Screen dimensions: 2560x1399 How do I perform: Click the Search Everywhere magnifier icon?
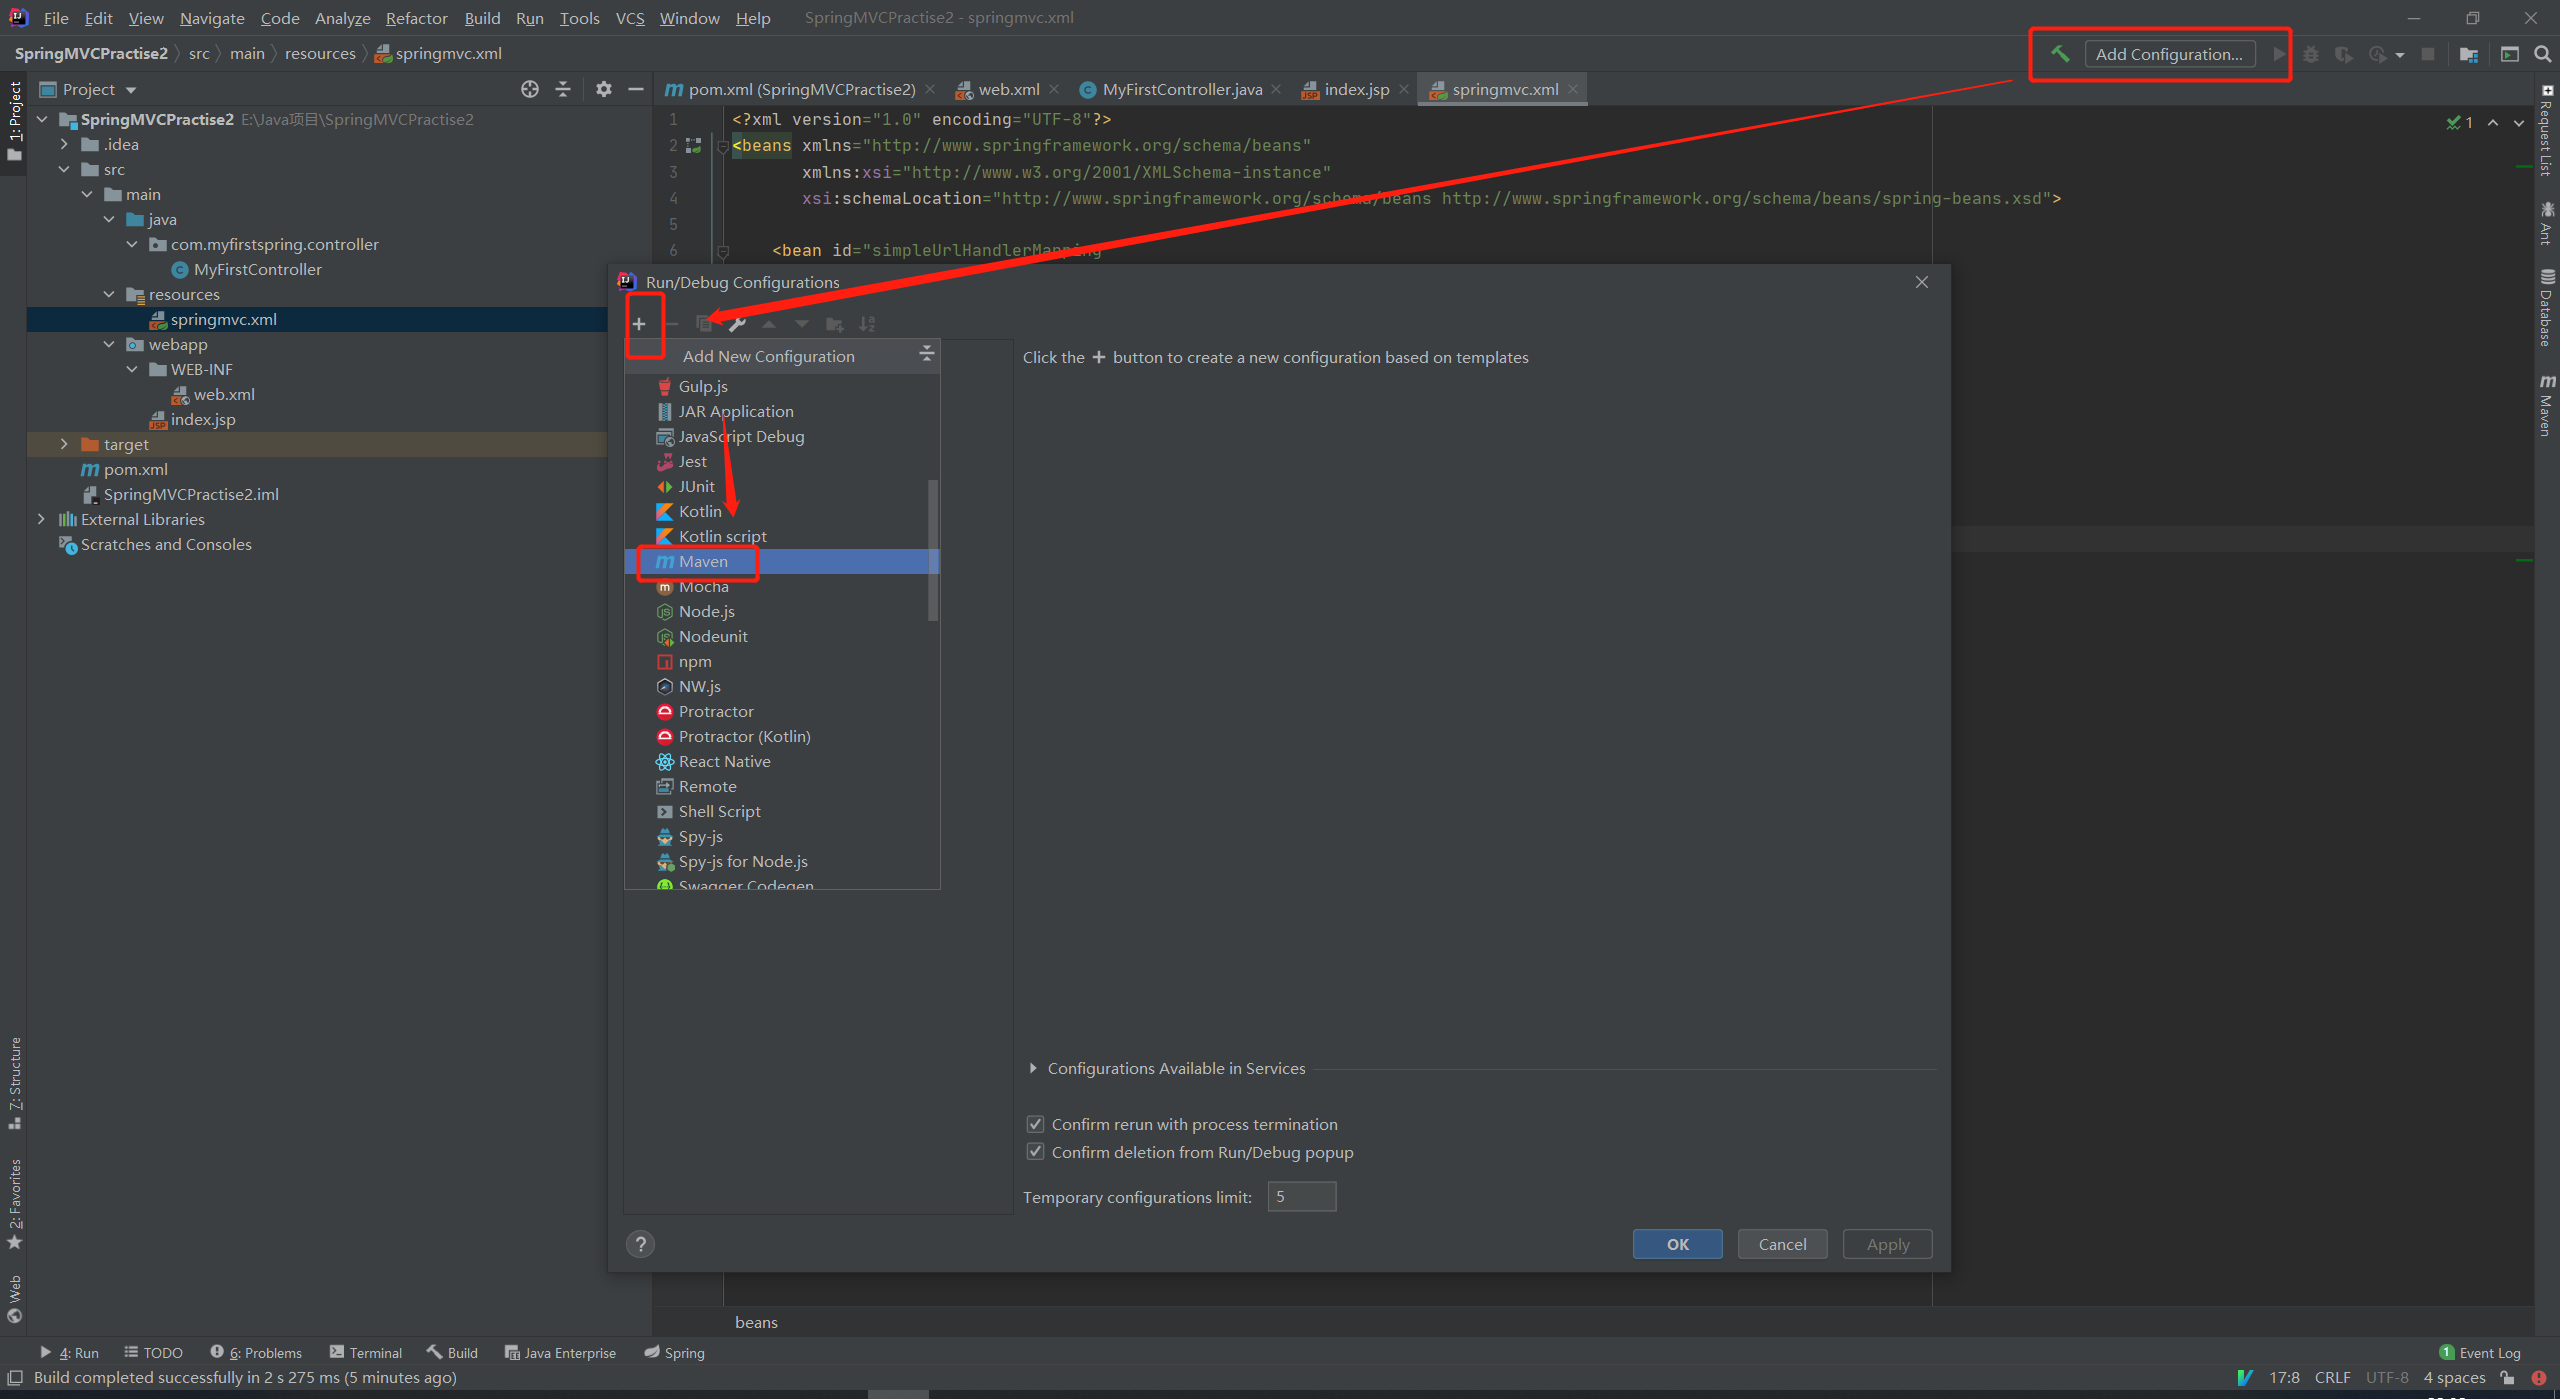pyautogui.click(x=2542, y=54)
